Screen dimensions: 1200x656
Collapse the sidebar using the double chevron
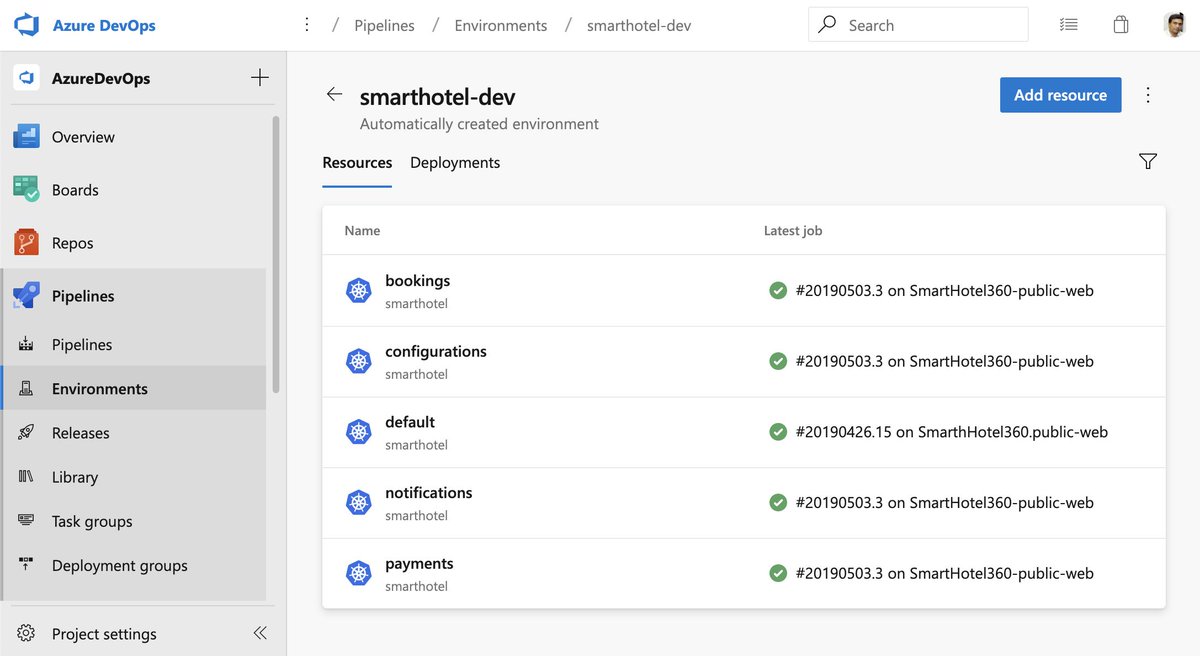(259, 632)
